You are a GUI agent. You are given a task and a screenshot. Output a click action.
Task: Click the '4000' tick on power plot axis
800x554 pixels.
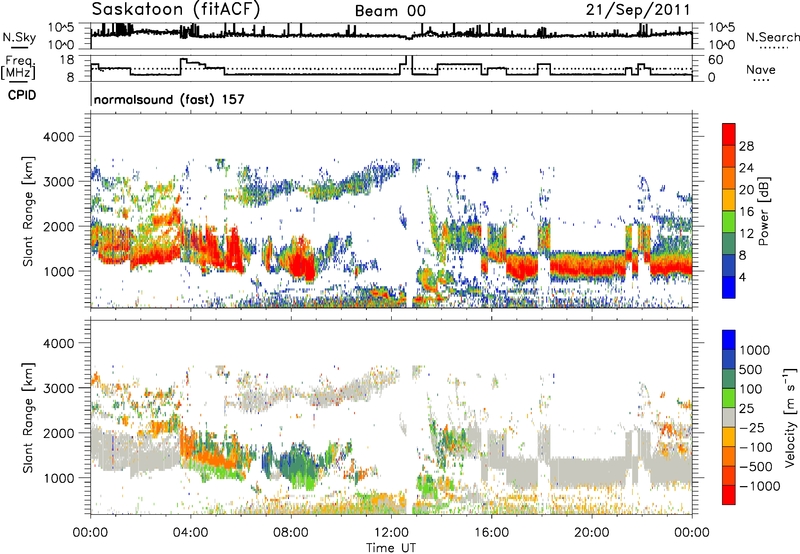[58, 137]
